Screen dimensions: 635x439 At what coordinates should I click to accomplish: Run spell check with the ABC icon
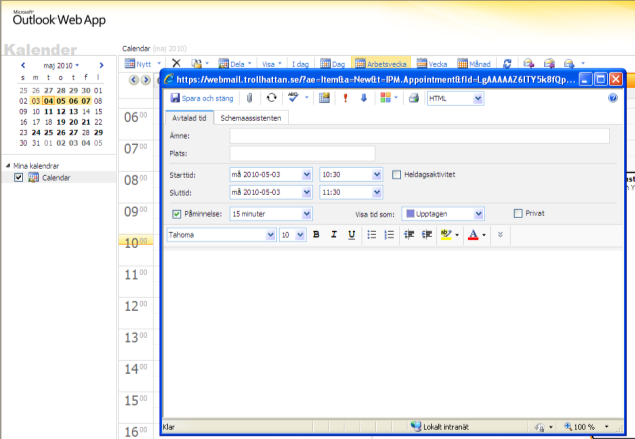tap(293, 97)
